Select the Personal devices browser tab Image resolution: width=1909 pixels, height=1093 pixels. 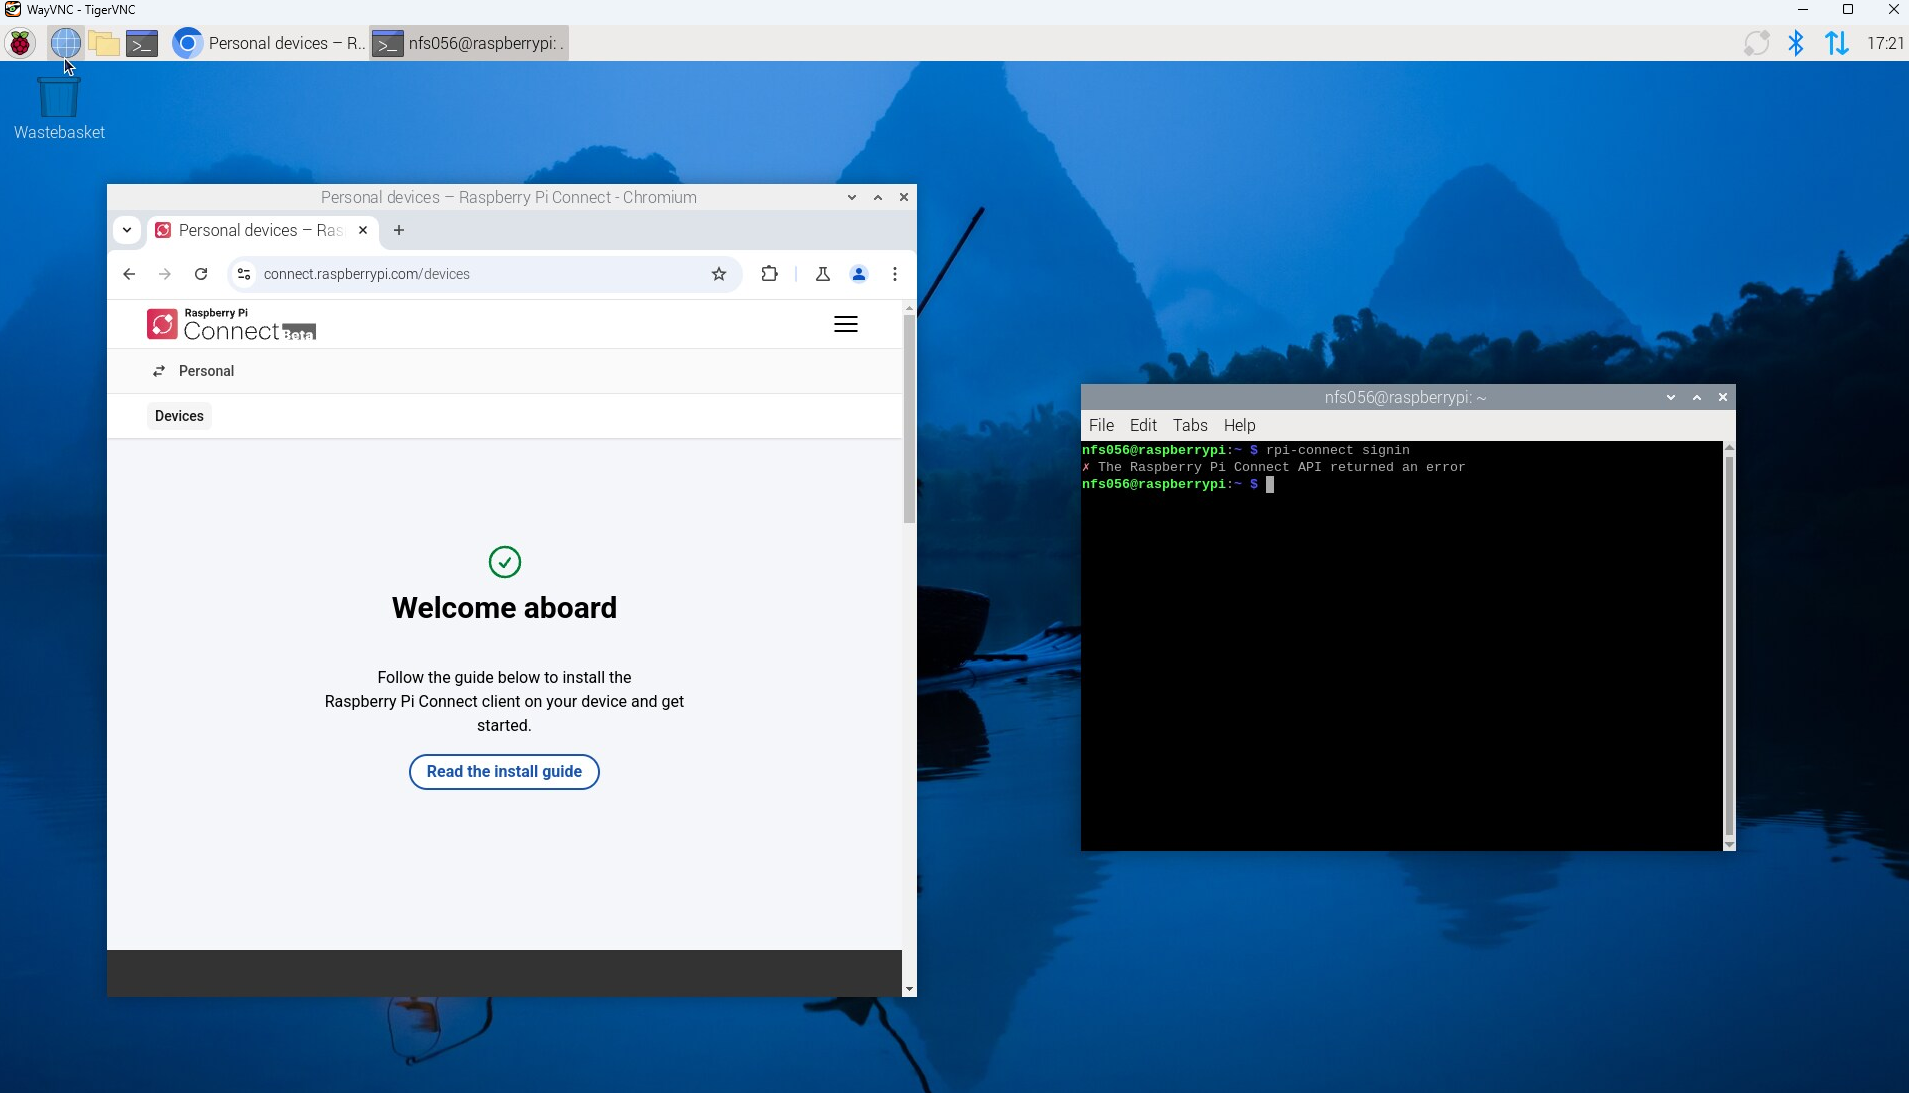(262, 230)
